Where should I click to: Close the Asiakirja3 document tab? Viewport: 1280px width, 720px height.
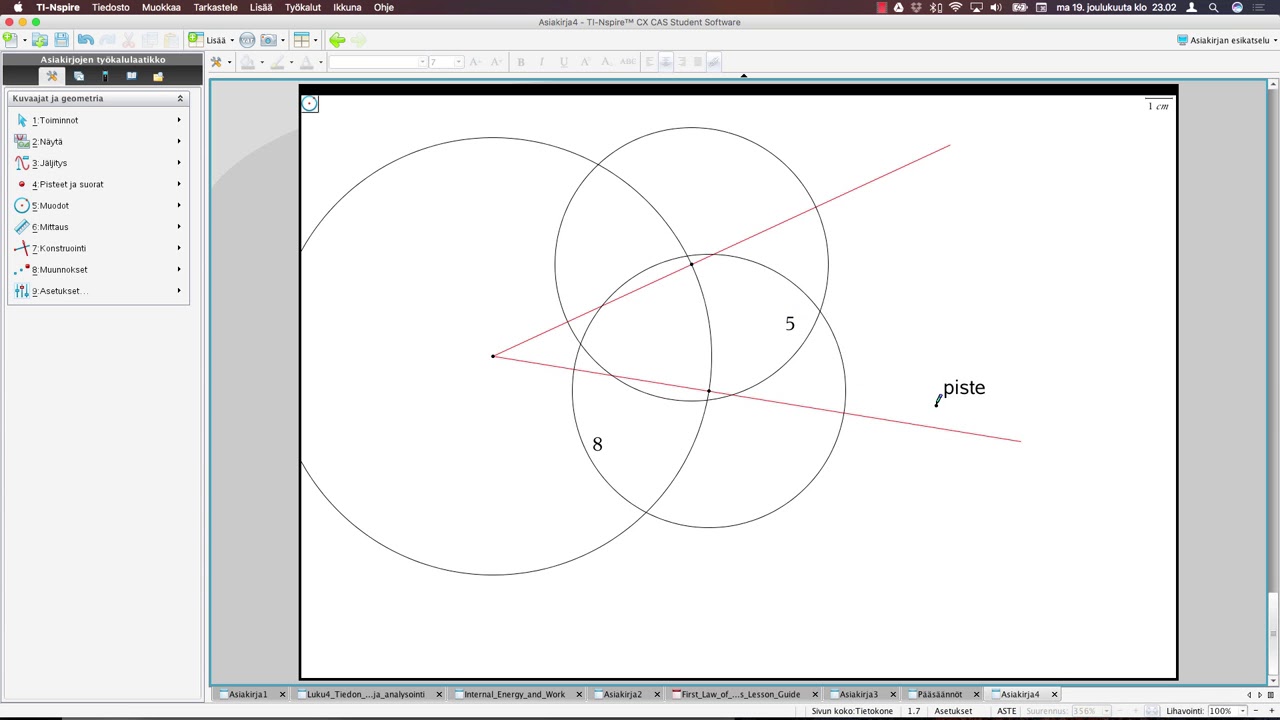point(893,694)
